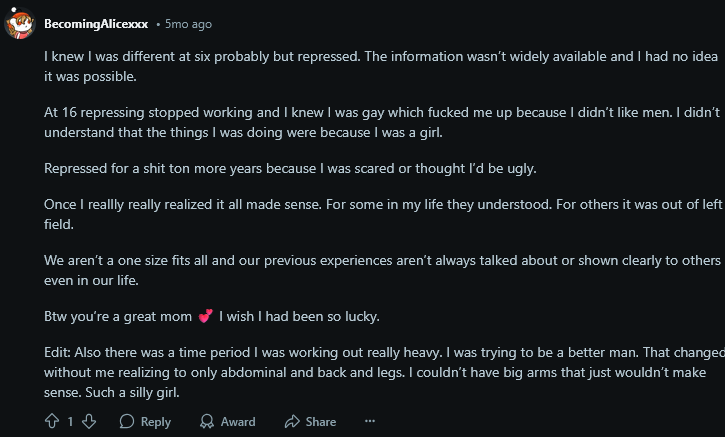Click the speech bubble reply icon
The image size is (725, 437).
pyautogui.click(x=127, y=422)
